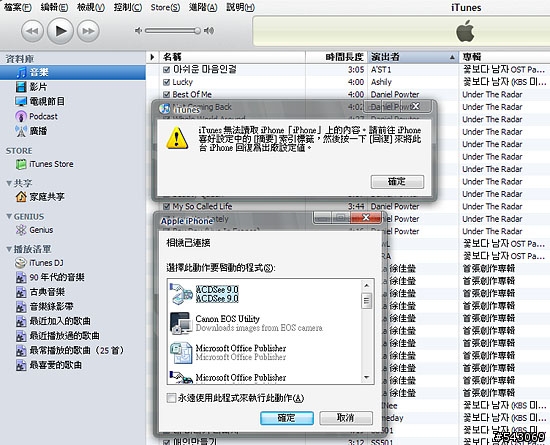Viewport: 550px width, 445px height.
Task: Select 音樂 music library in sidebar
Action: coord(73,72)
